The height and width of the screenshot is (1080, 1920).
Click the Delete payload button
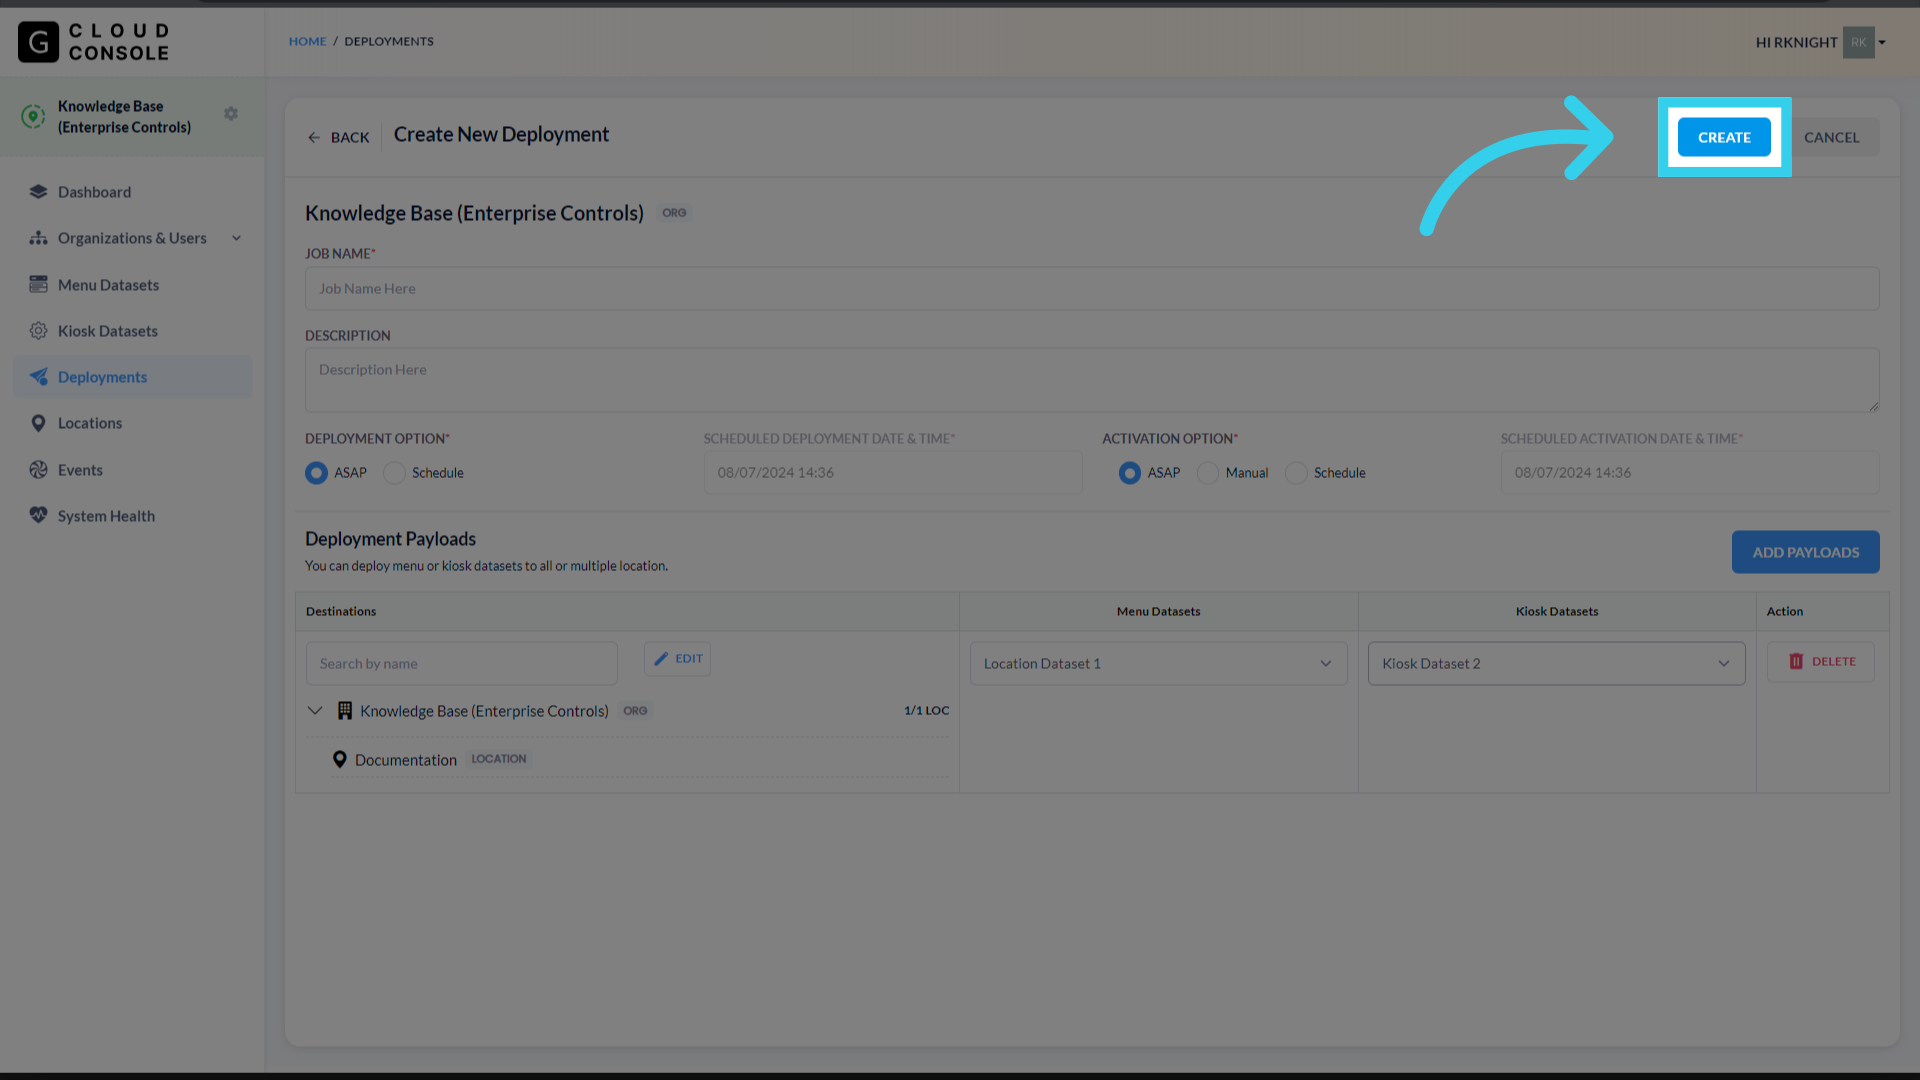[x=1820, y=662]
